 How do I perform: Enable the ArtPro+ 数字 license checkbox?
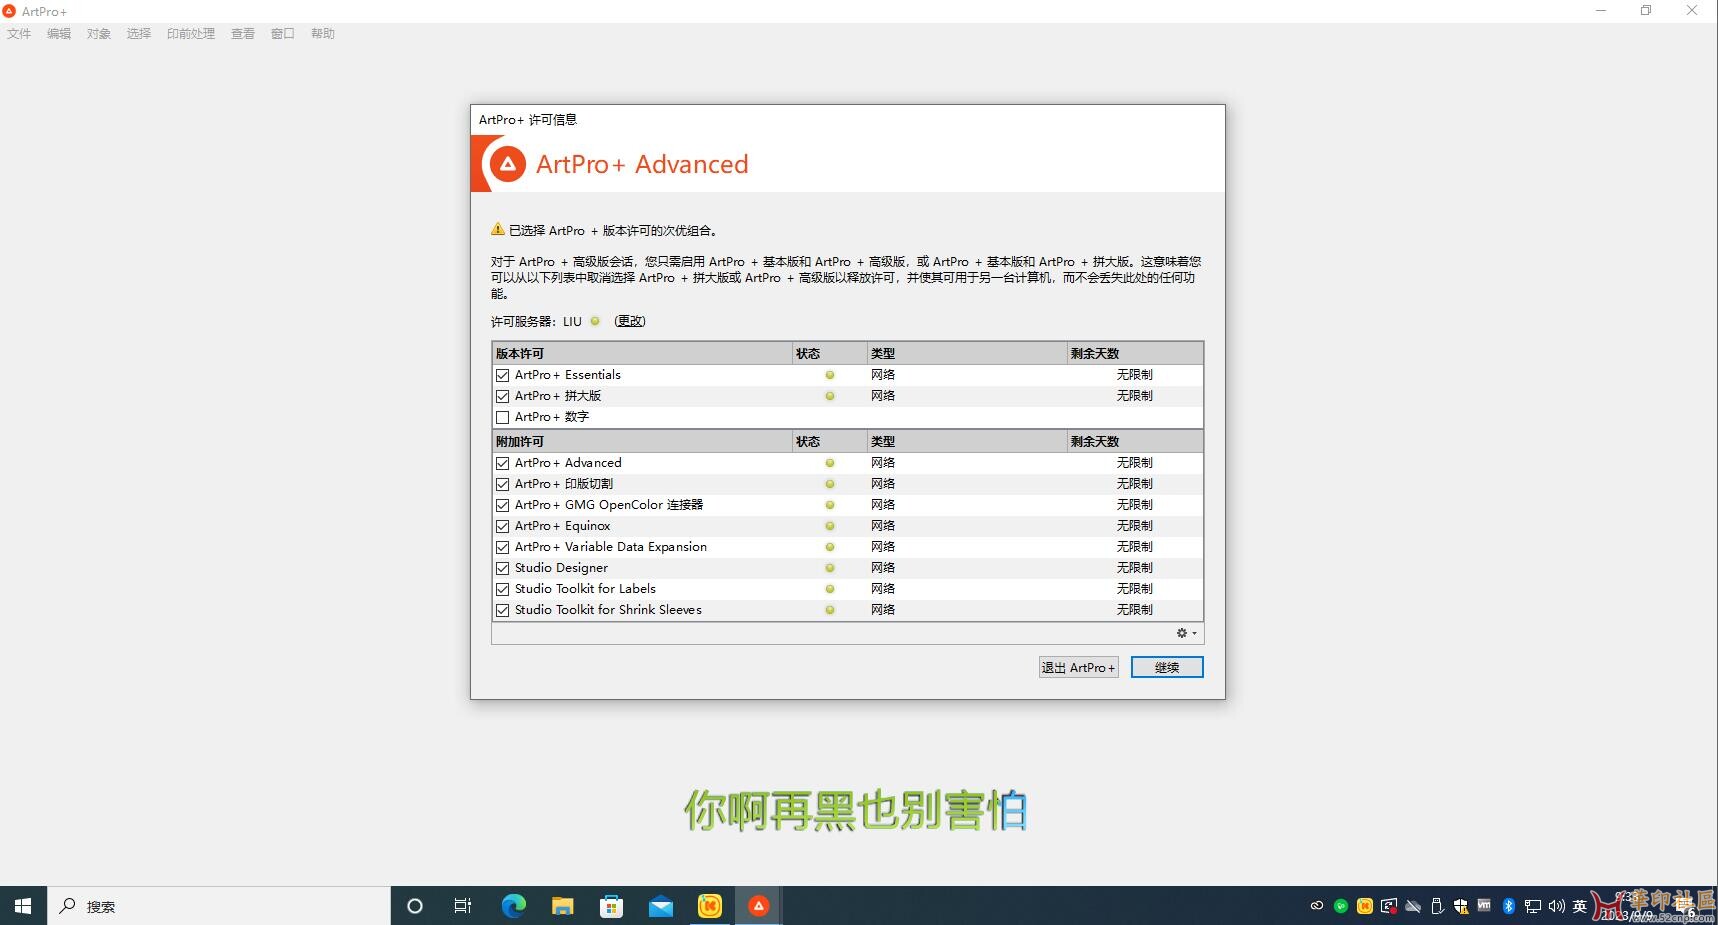coord(503,417)
